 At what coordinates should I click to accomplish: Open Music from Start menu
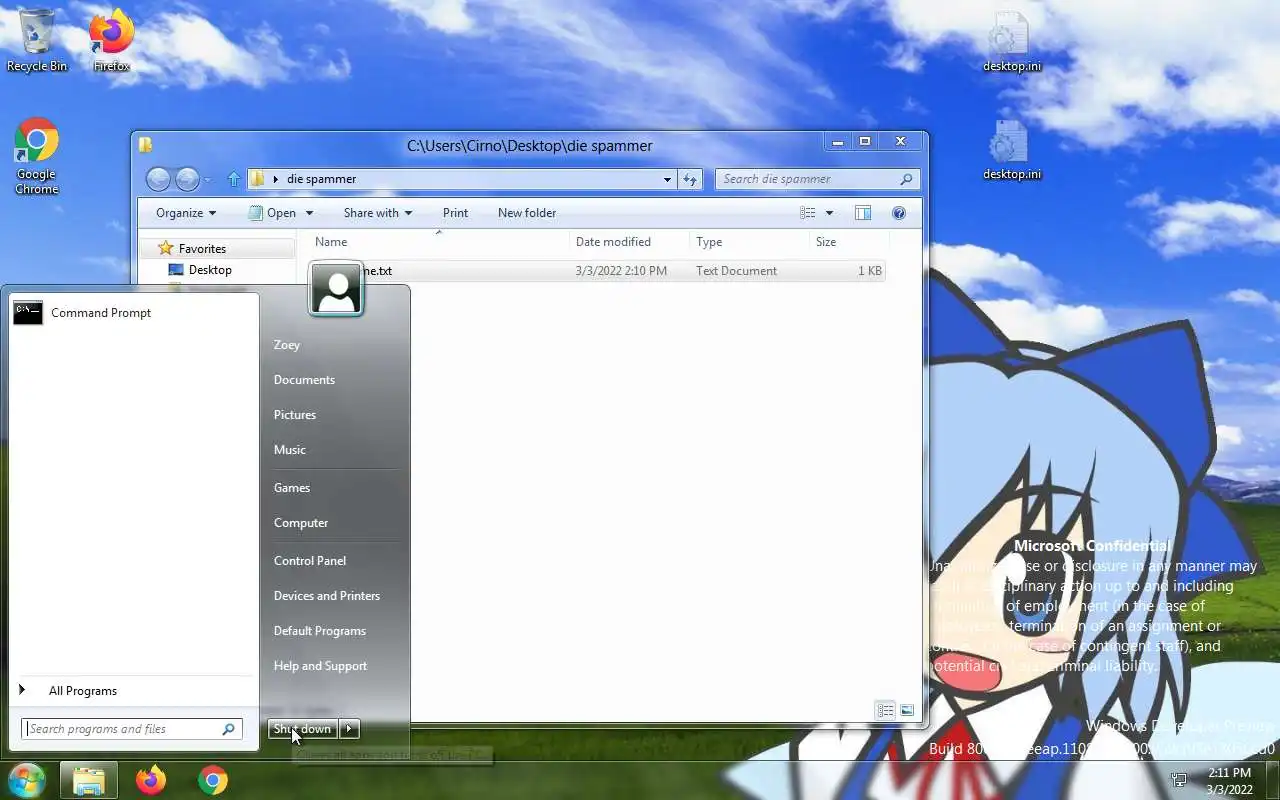tap(290, 450)
